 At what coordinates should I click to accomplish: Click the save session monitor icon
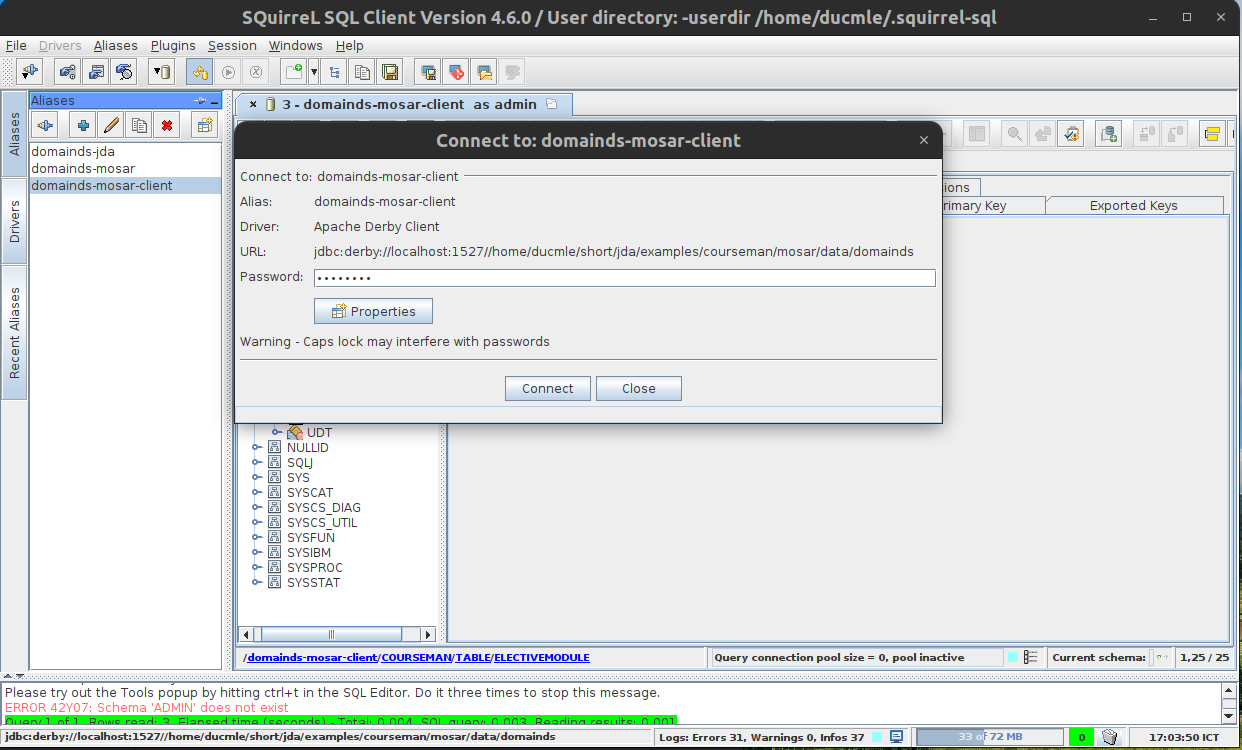(429, 72)
